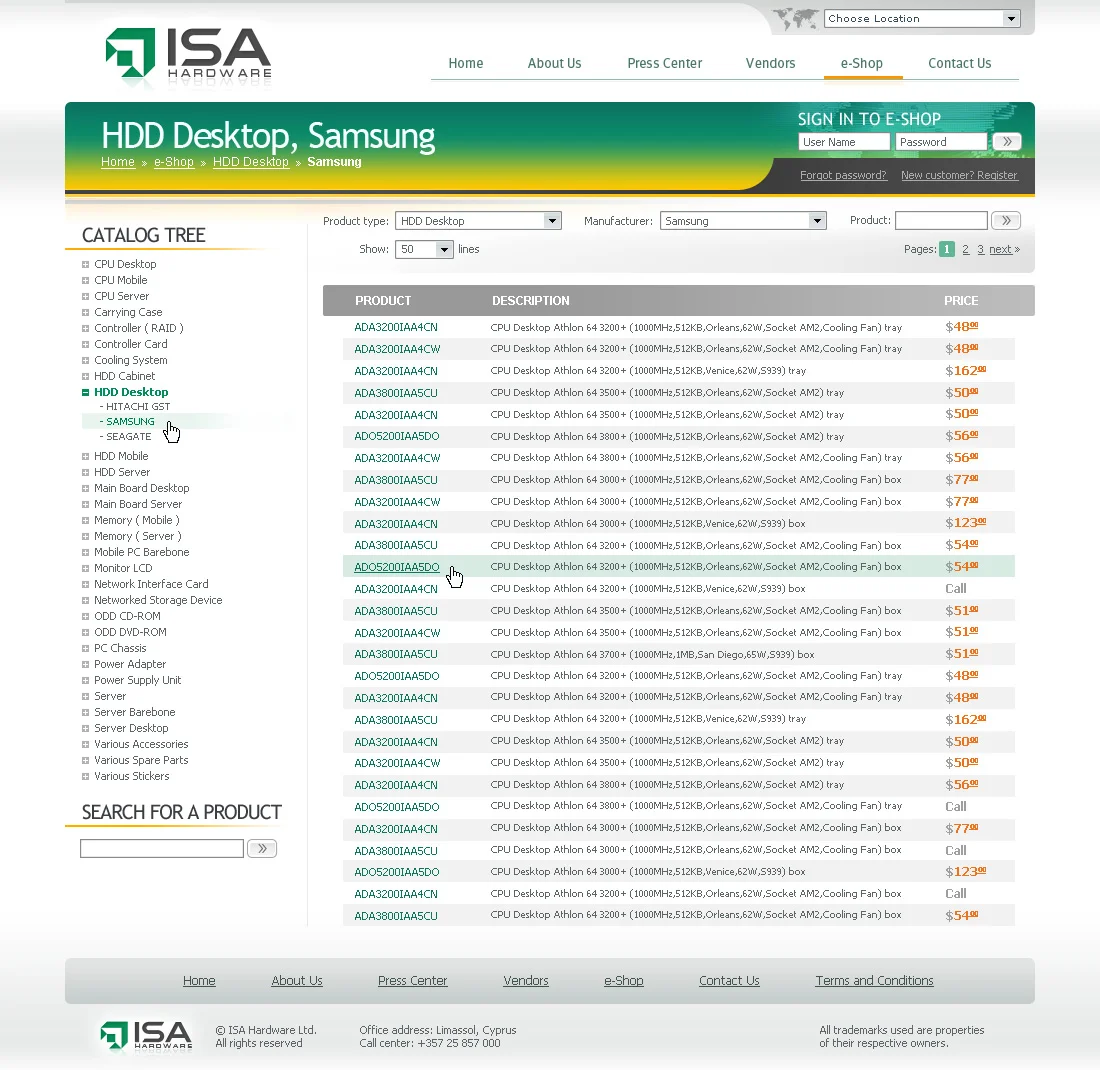Viewport: 1100px width, 1070px height.
Task: Open the Various Stickers category
Action: click(x=131, y=776)
